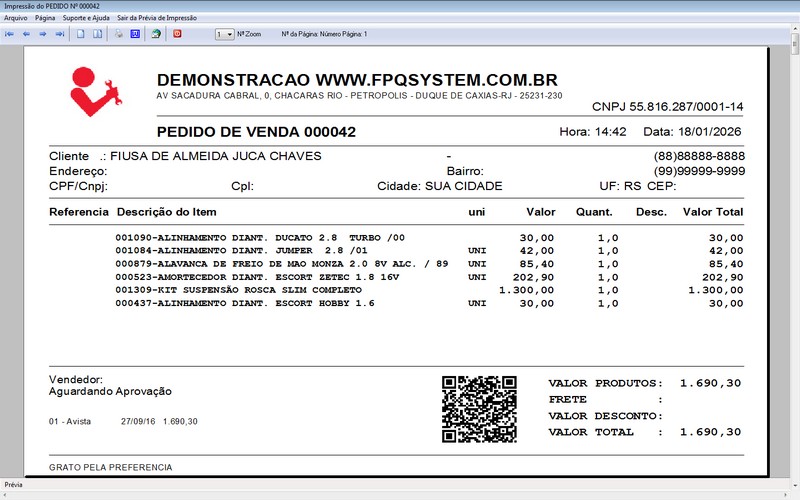Image resolution: width=800 pixels, height=500 pixels.
Task: Click the 202,90 total value cell
Action: 723,278
